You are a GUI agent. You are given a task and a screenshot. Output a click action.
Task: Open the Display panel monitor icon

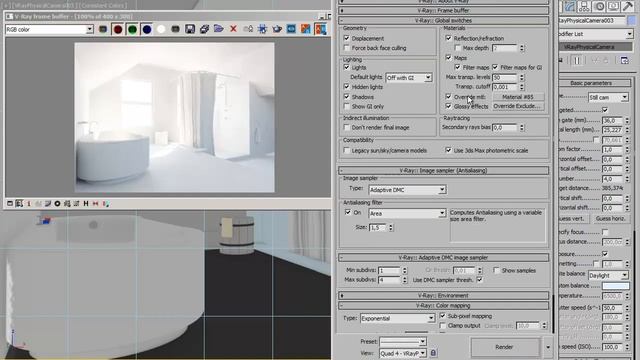coord(613,7)
